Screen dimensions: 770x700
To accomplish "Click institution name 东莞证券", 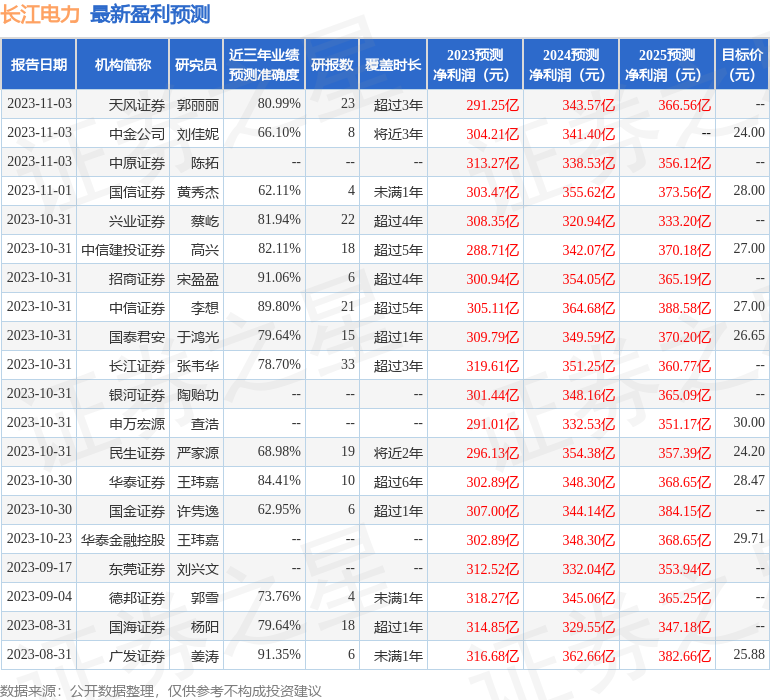I will click(137, 569).
